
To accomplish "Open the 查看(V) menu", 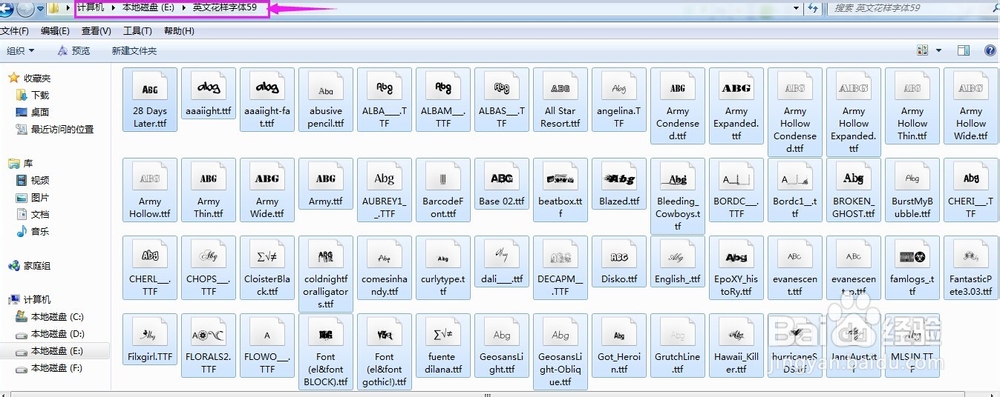I will 96,31.
